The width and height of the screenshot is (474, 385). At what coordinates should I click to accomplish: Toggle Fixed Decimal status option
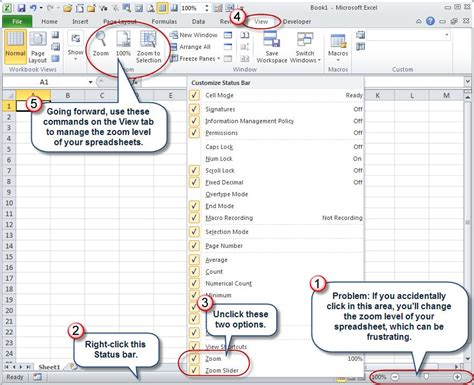click(x=276, y=182)
